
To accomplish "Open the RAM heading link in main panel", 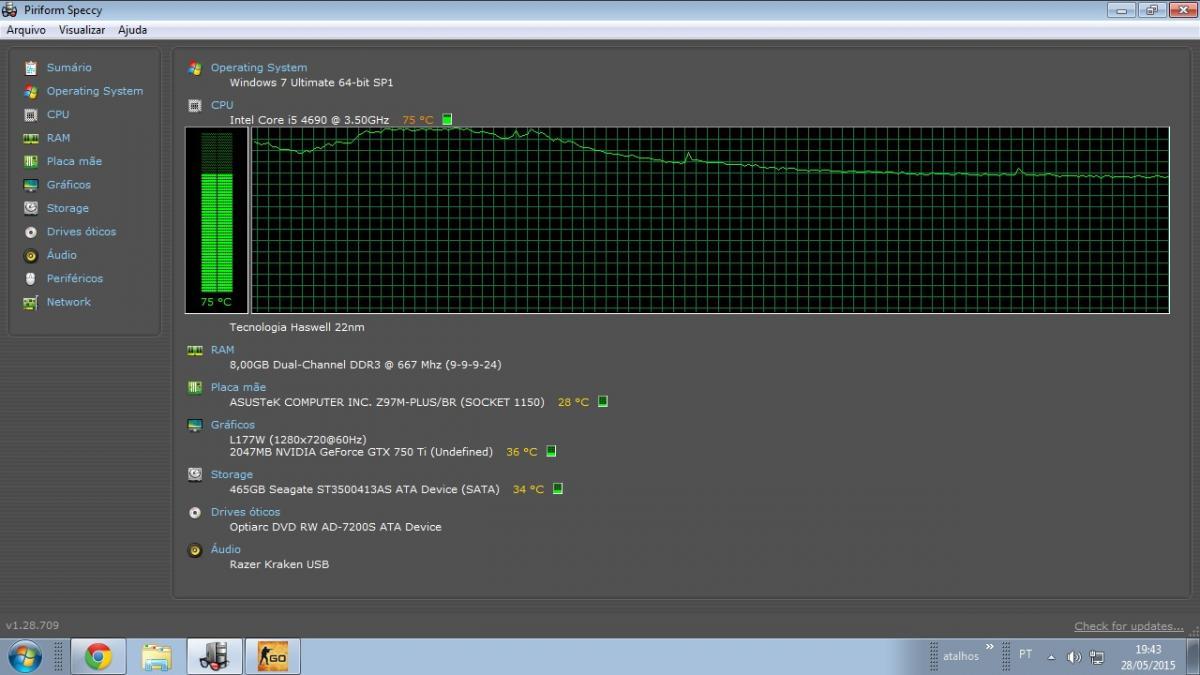I will point(222,350).
